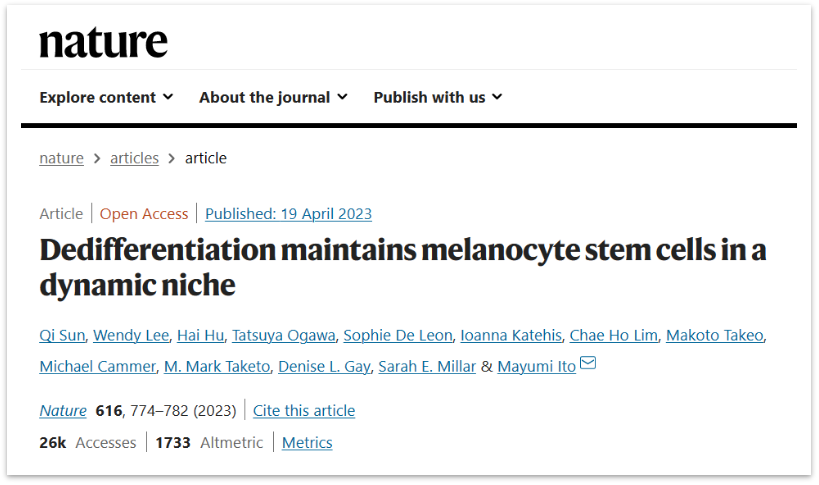
Task: Click corresponding author Mayumi Ito
Action: [537, 366]
